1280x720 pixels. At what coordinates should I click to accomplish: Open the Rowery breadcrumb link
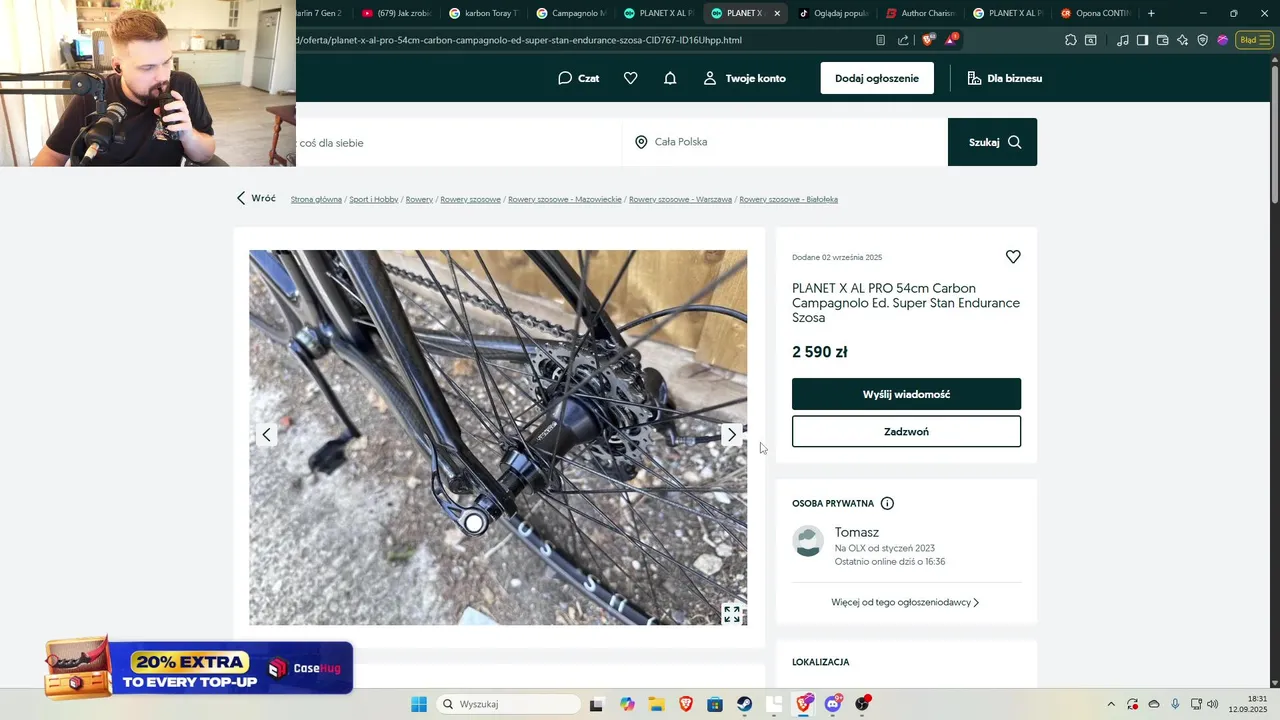419,199
